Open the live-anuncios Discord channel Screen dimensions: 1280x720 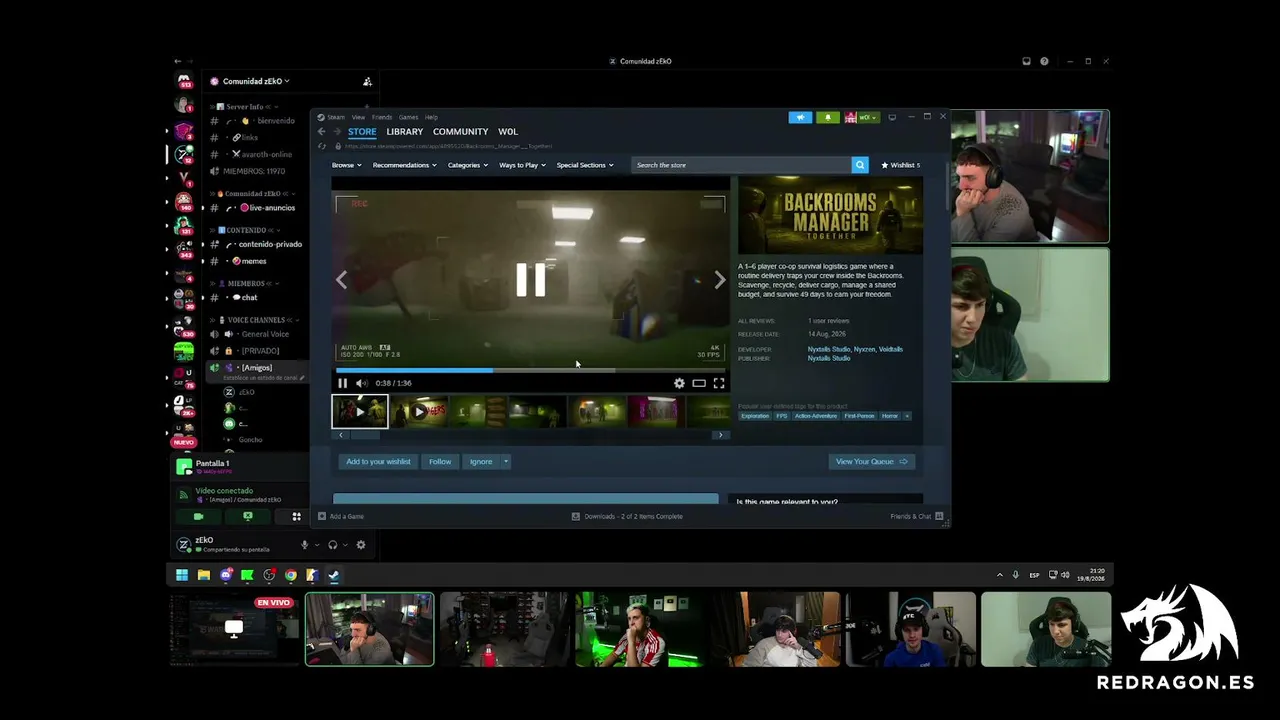tap(265, 208)
